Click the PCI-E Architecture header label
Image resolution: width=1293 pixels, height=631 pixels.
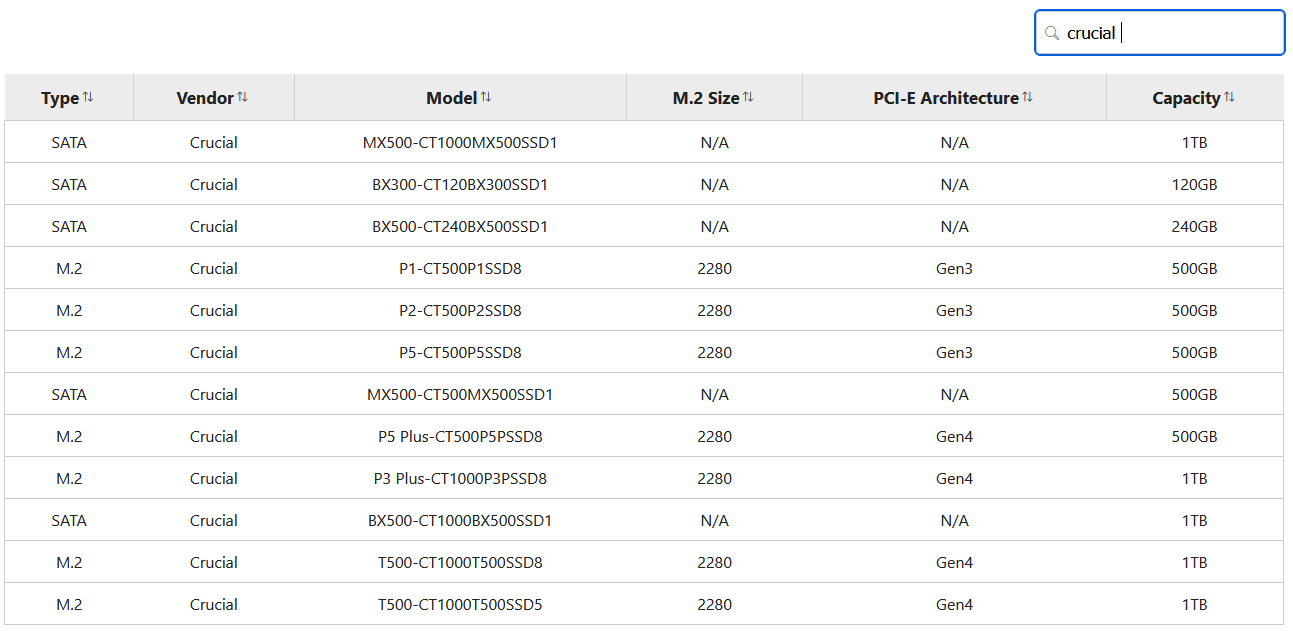tap(946, 98)
